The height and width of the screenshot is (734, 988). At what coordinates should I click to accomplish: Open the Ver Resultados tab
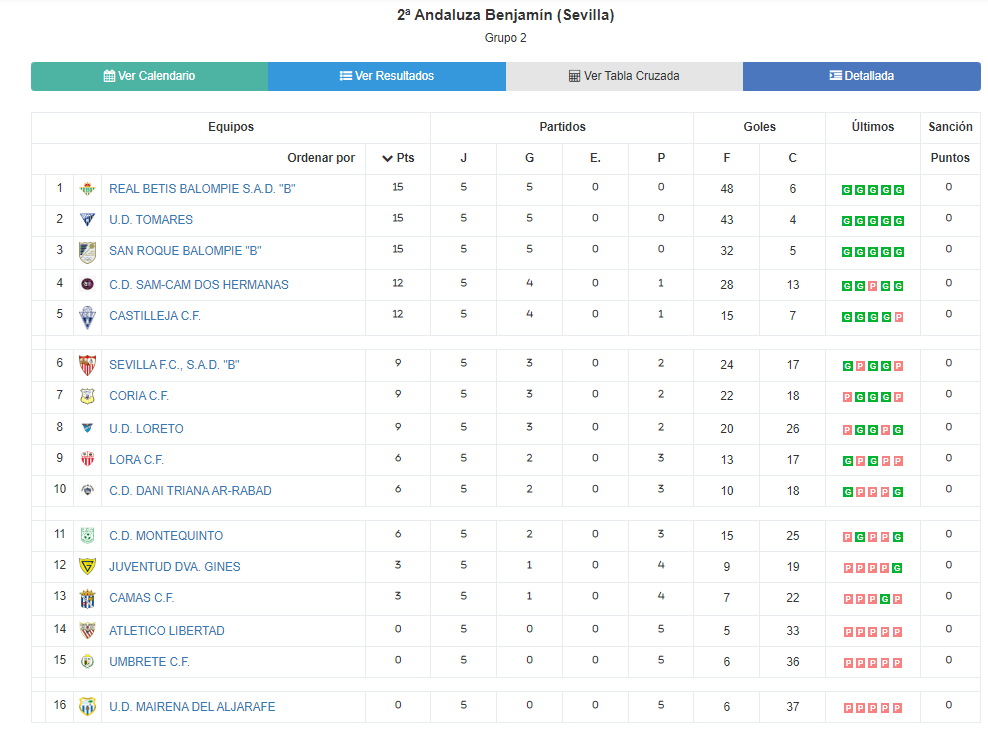pyautogui.click(x=387, y=76)
